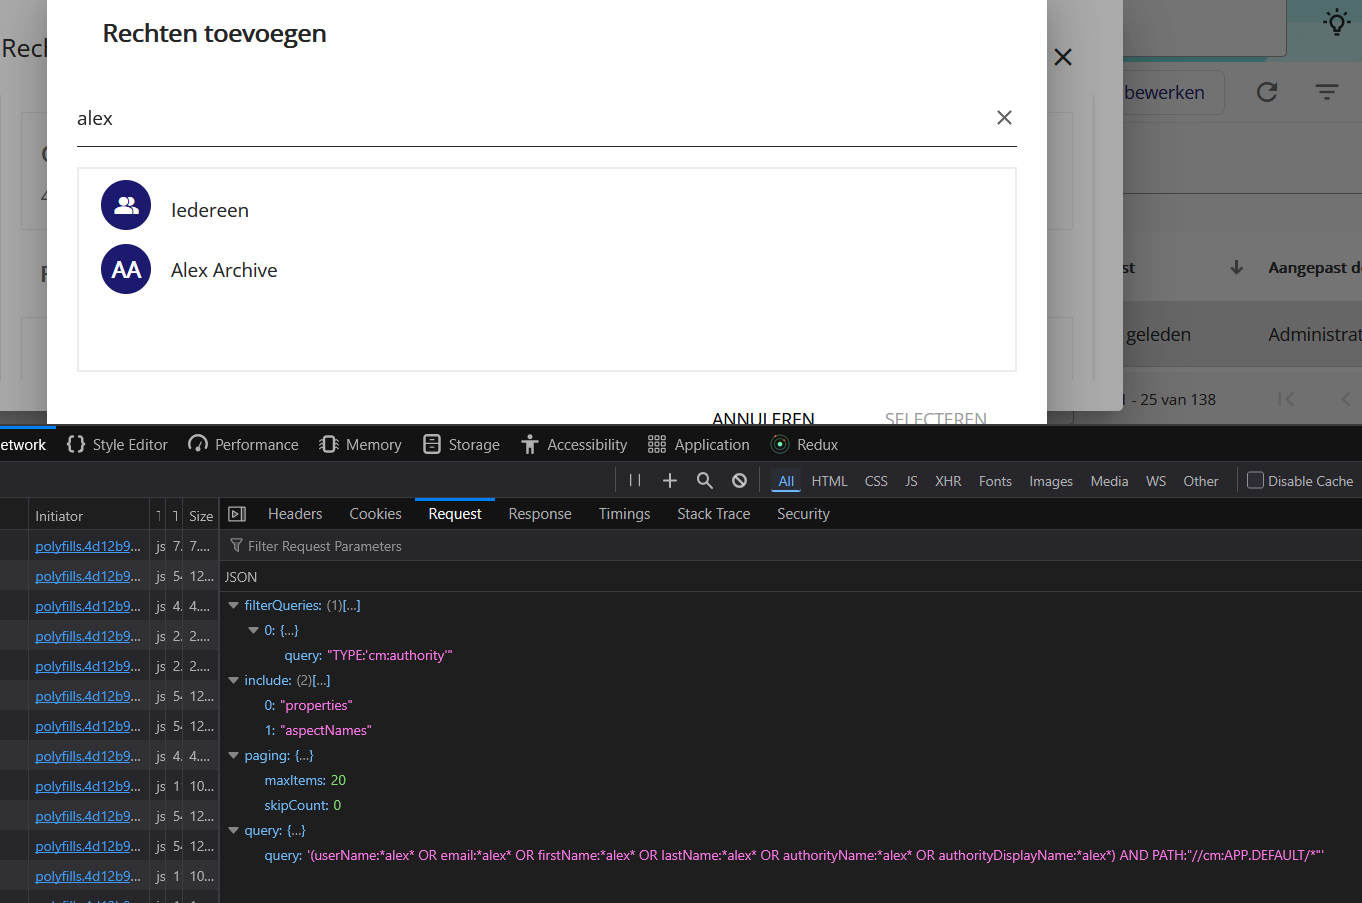Sort by the Initiator column header
The image size is (1362, 903).
click(x=88, y=516)
